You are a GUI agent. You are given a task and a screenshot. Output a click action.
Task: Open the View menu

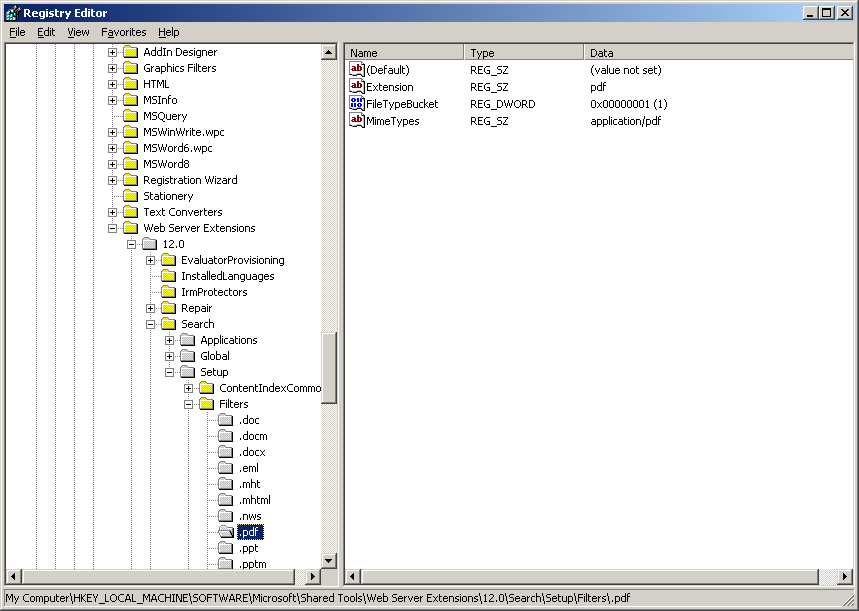(x=78, y=32)
